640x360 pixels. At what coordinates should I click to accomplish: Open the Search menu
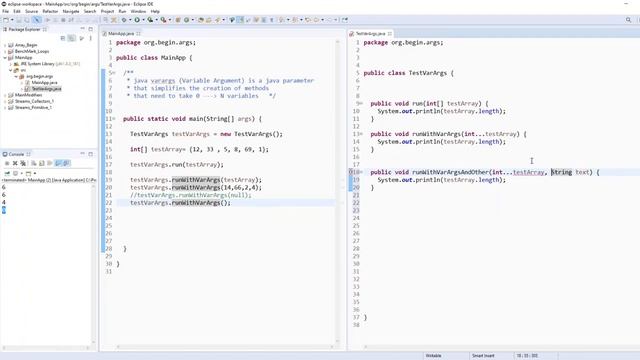coord(90,11)
